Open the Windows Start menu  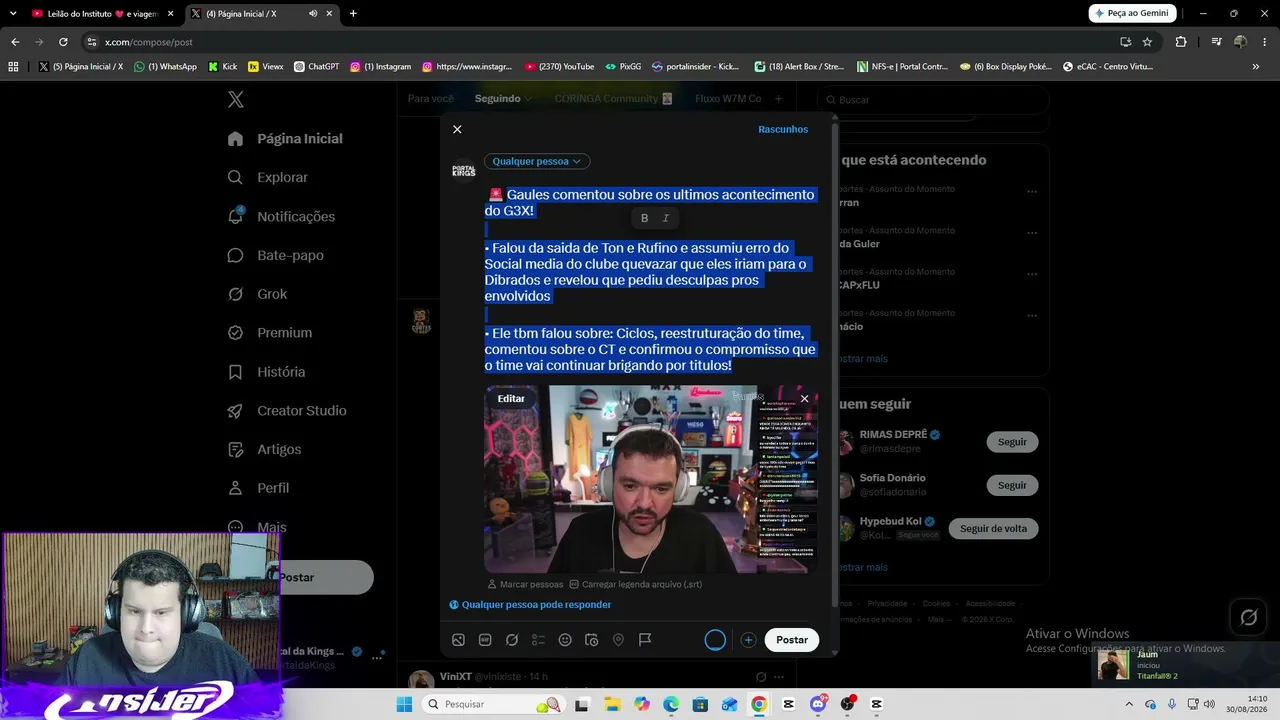click(x=404, y=704)
